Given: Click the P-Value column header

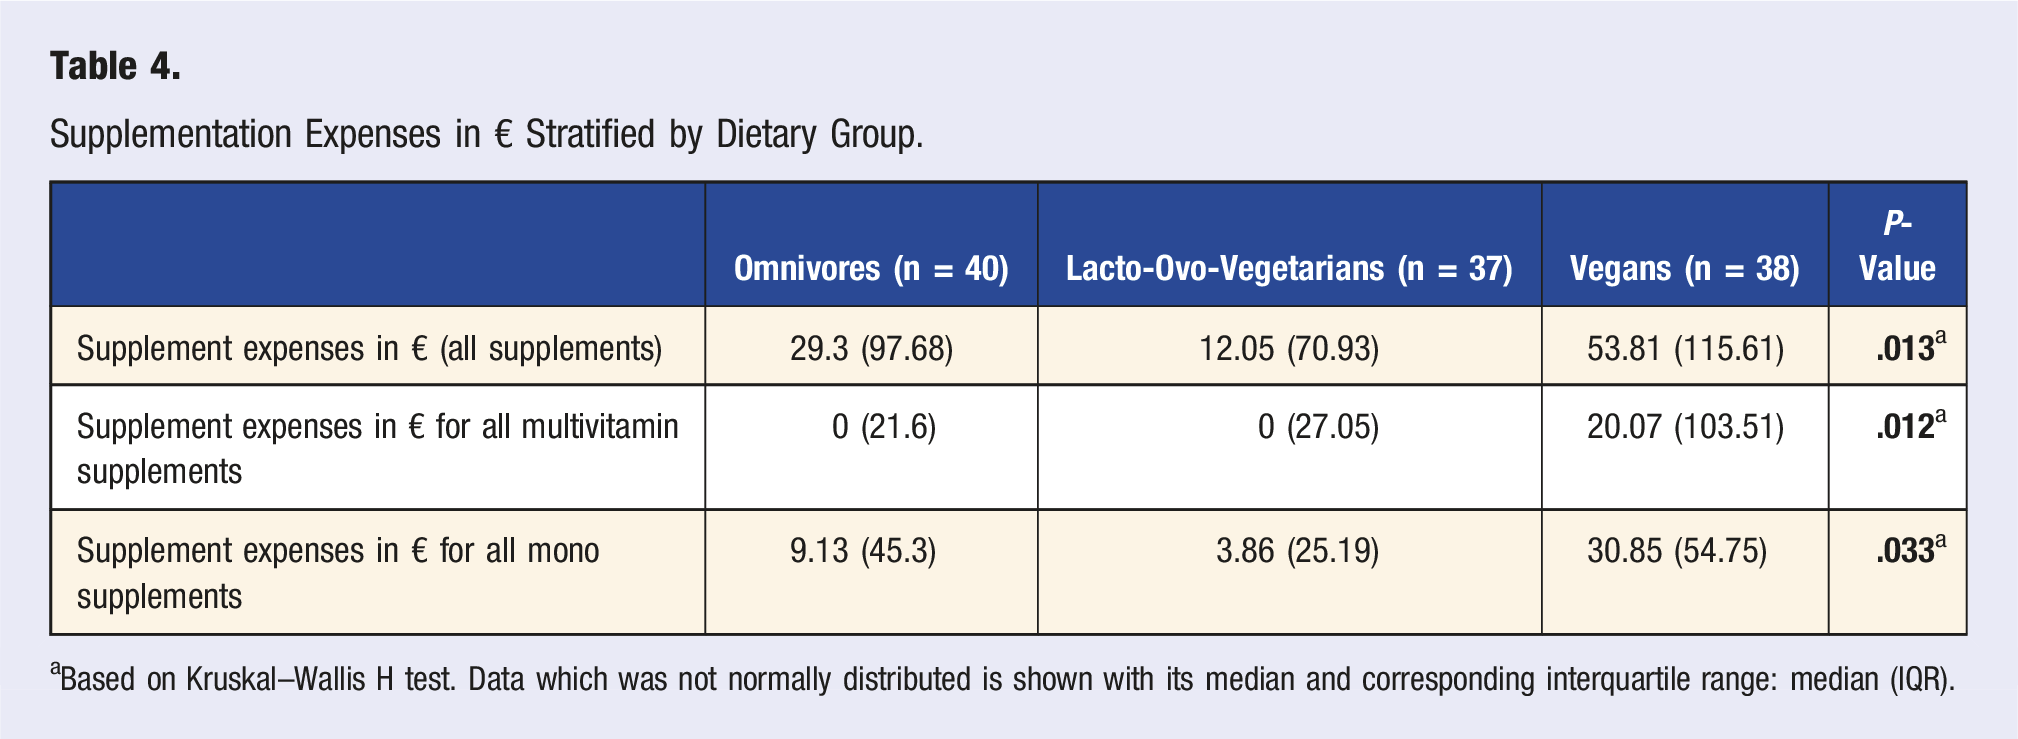Looking at the screenshot, I should coord(1897,245).
